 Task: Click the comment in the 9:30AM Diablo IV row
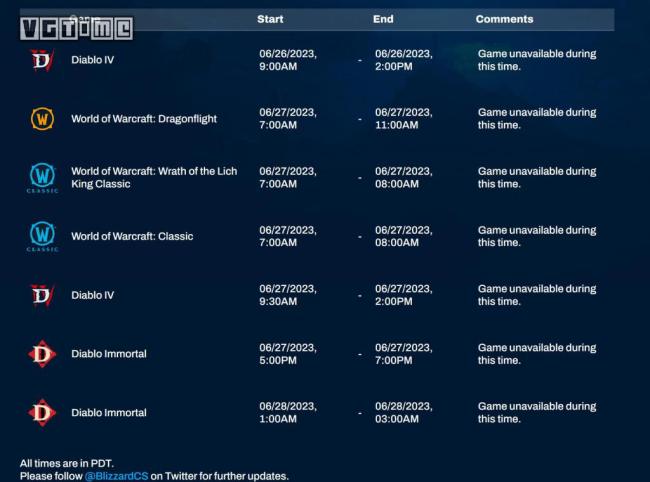[x=537, y=295]
